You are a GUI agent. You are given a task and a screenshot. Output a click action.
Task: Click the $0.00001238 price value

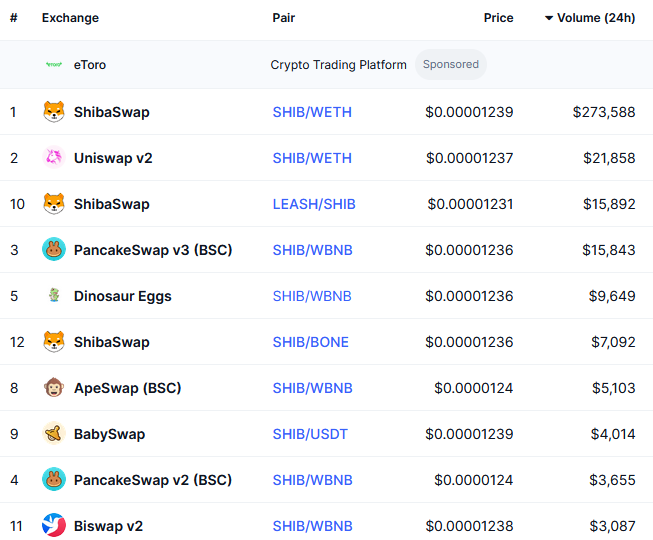tap(469, 526)
